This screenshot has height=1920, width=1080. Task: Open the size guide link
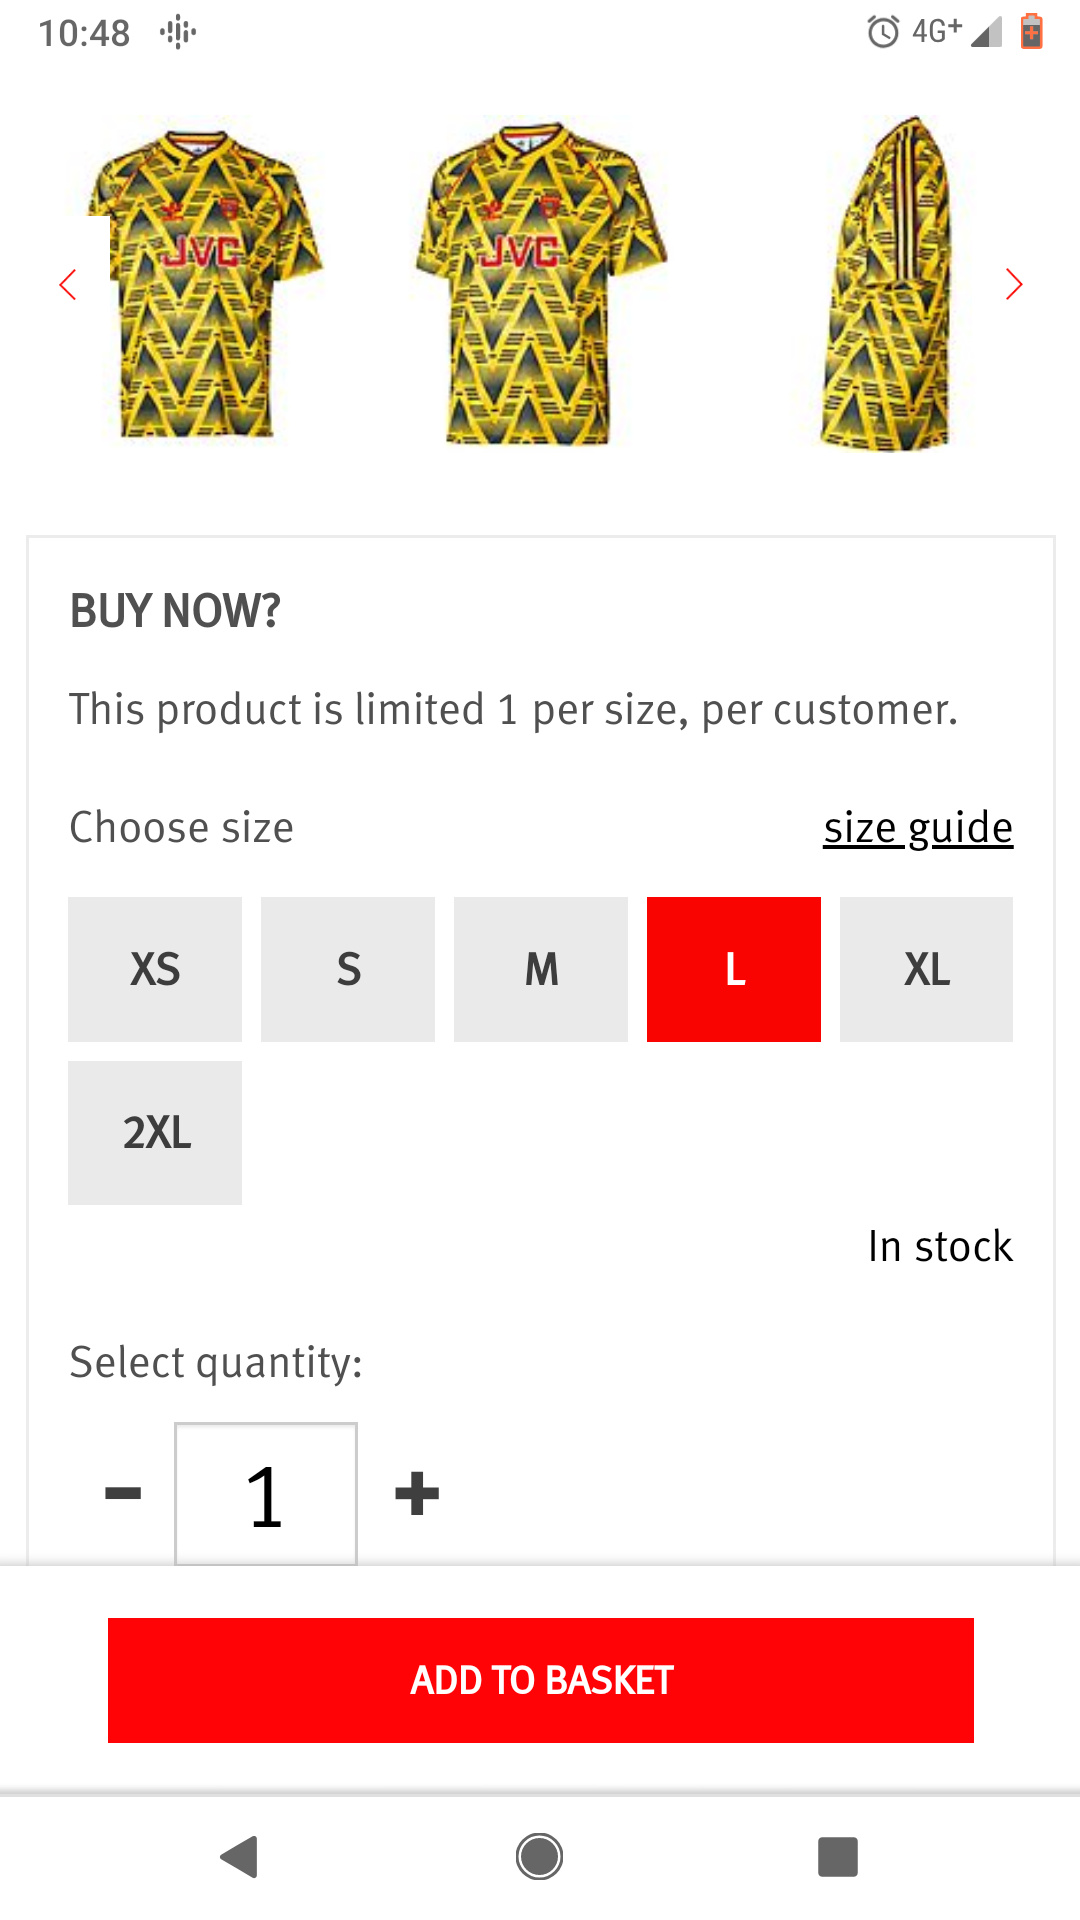click(x=918, y=828)
